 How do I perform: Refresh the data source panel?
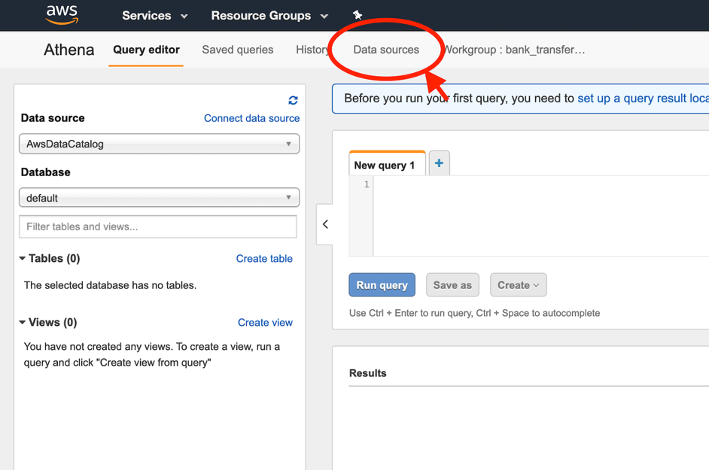click(x=293, y=100)
